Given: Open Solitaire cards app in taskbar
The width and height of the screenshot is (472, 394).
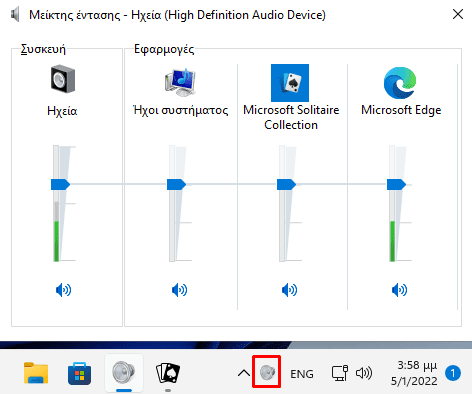Looking at the screenshot, I should click(168, 373).
